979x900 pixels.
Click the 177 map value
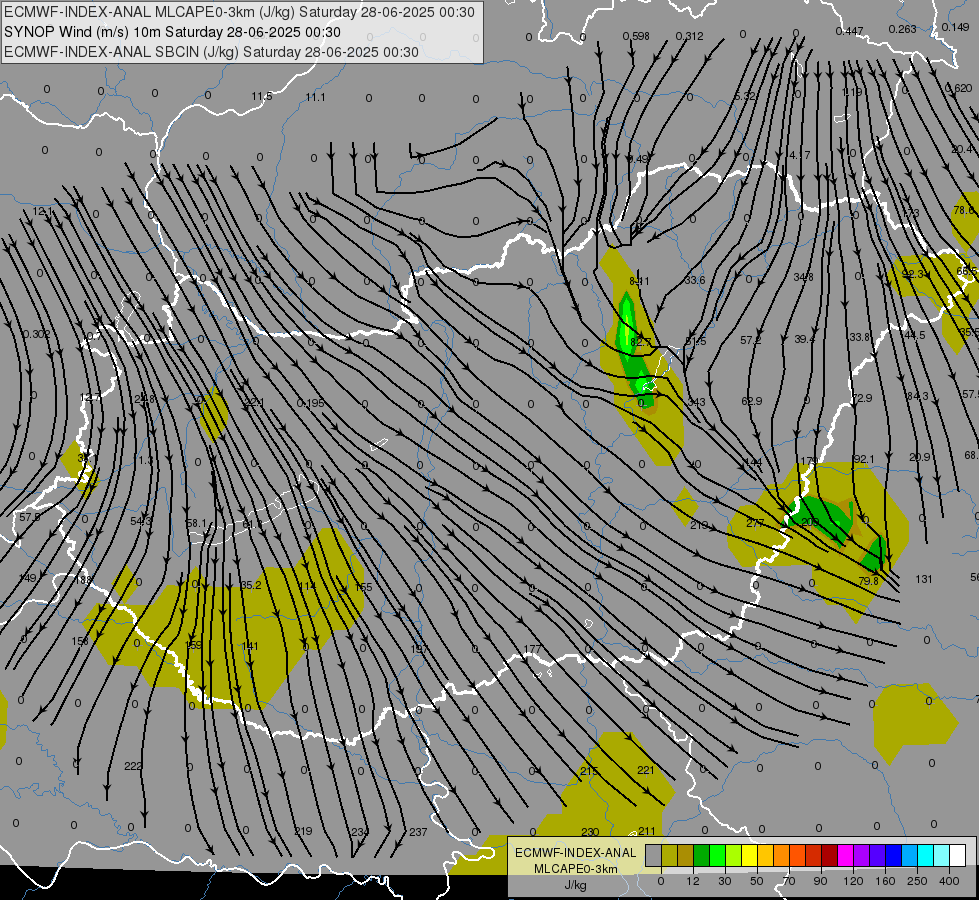coord(532,650)
